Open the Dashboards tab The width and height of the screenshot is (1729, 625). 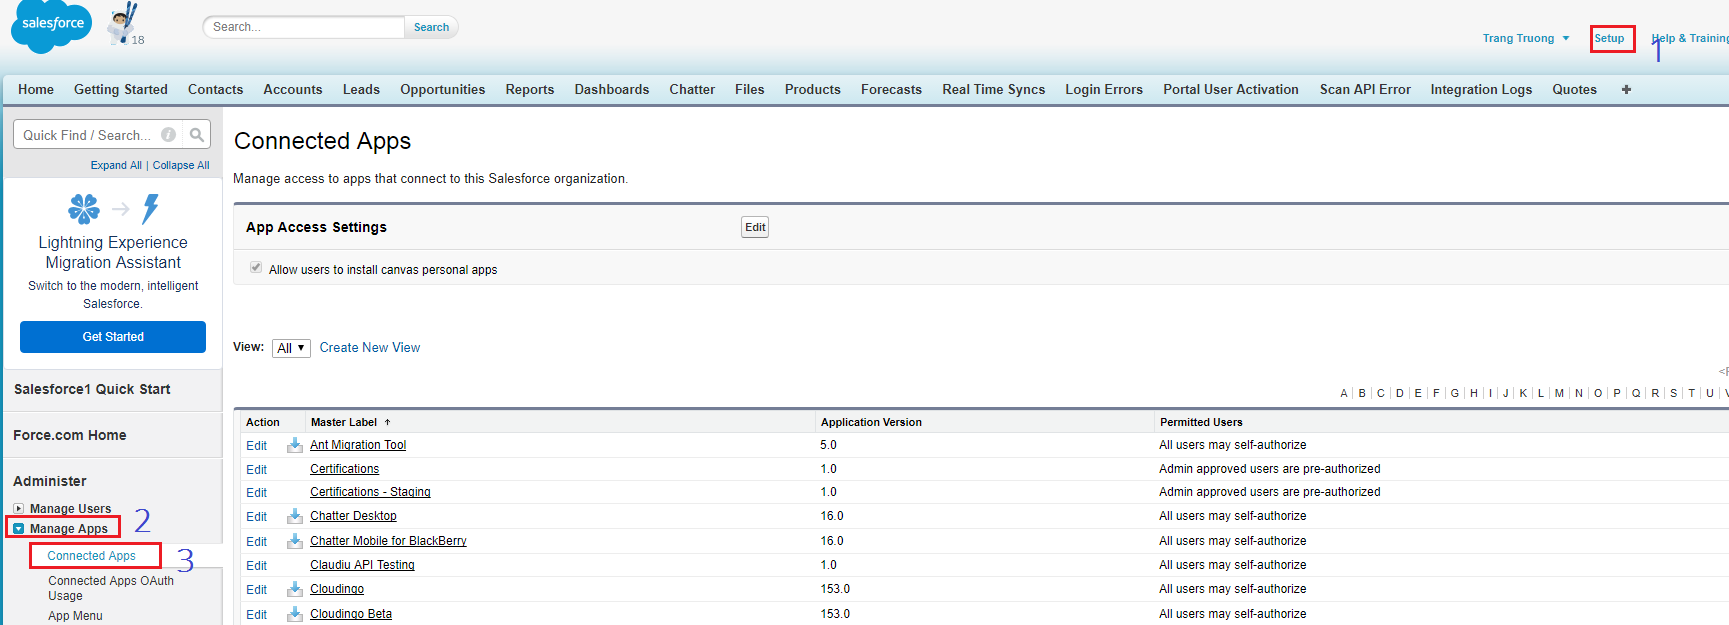coord(612,89)
